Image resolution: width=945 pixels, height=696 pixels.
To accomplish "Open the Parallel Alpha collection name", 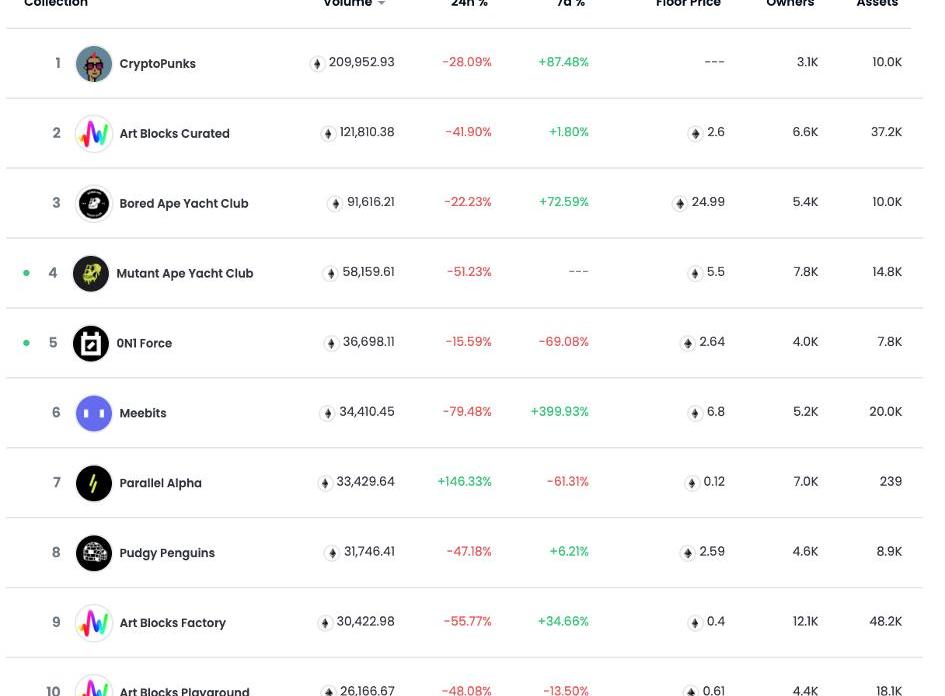I will [x=160, y=483].
